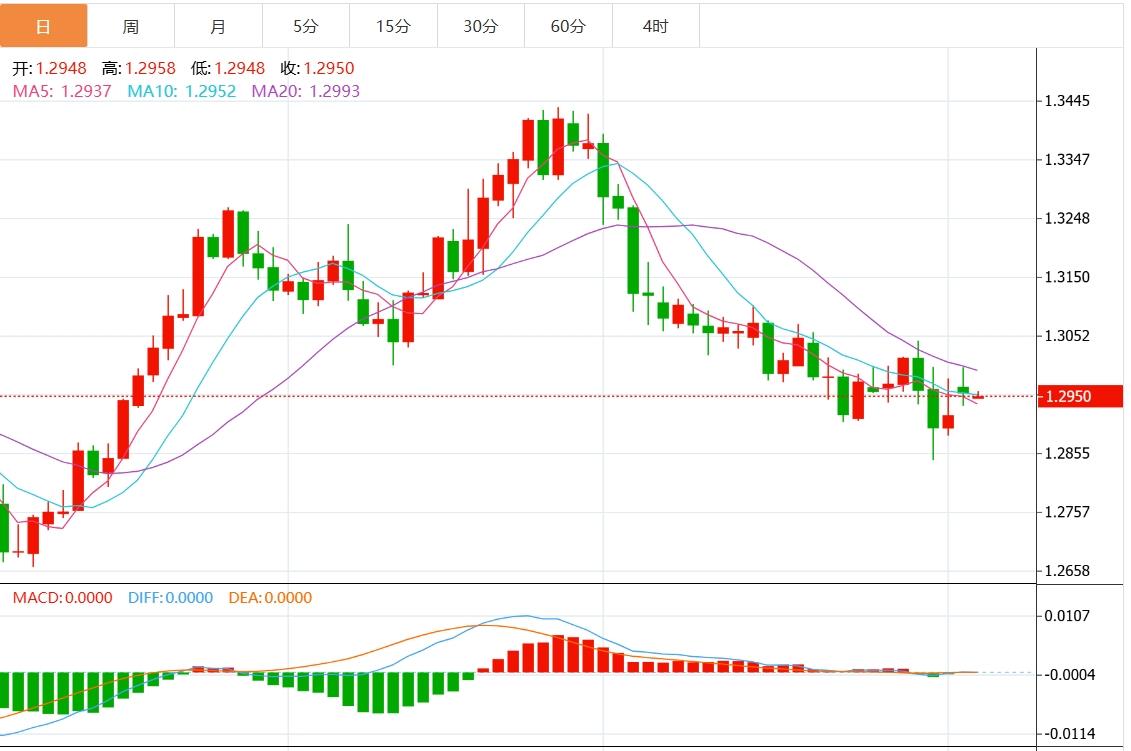Click the MA10 moving average label
Screen dimensions: 1131x751
(x=182, y=91)
